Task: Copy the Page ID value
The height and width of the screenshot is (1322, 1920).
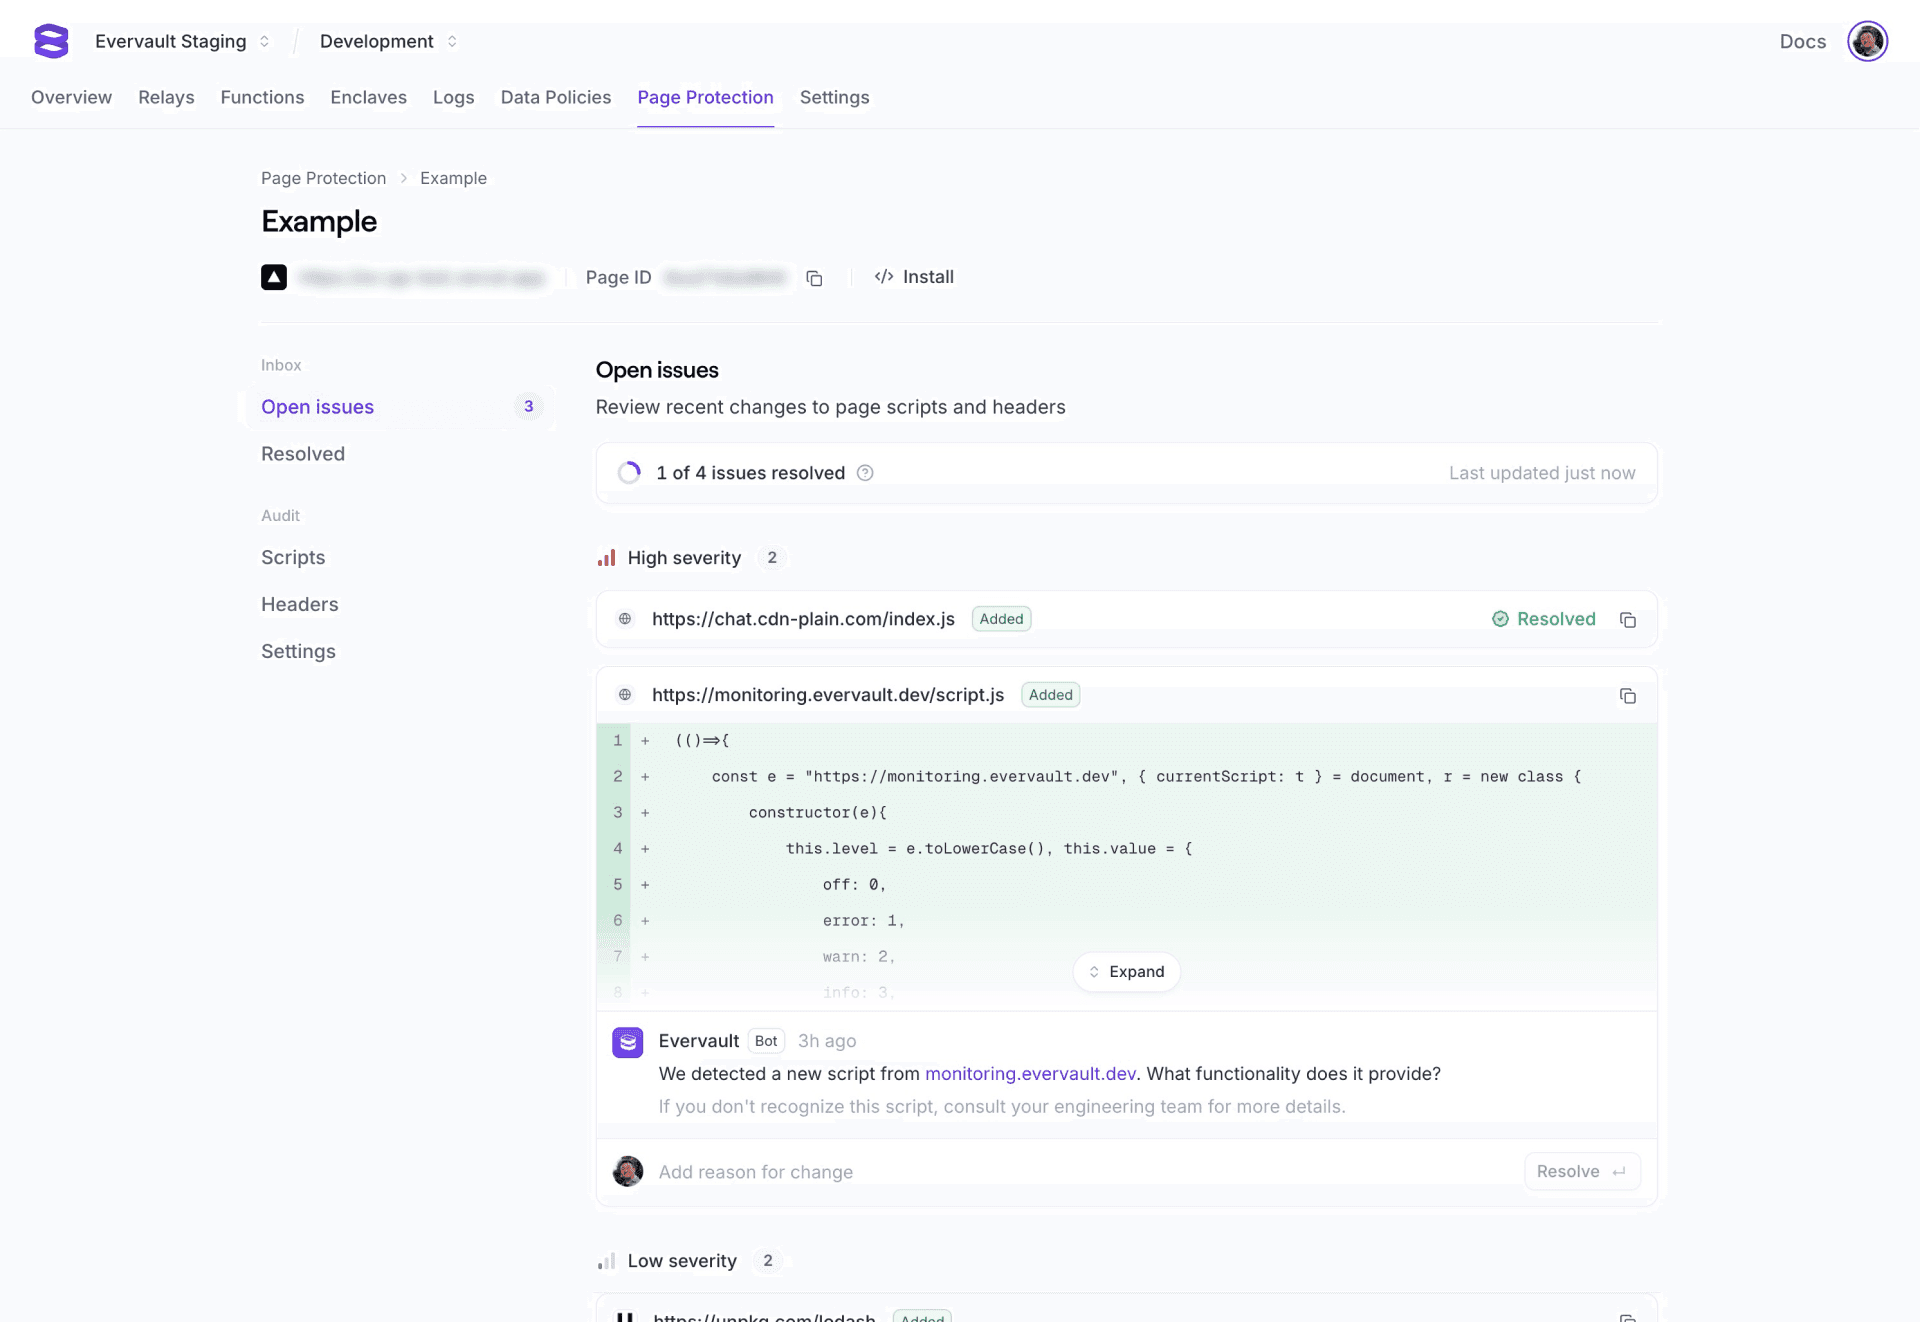Action: [814, 278]
